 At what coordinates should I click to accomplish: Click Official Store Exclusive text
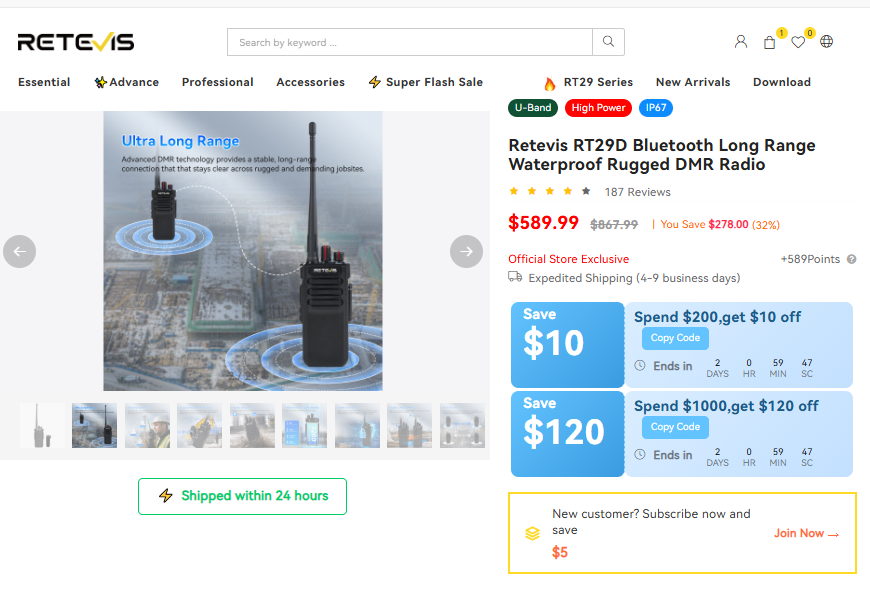click(569, 259)
